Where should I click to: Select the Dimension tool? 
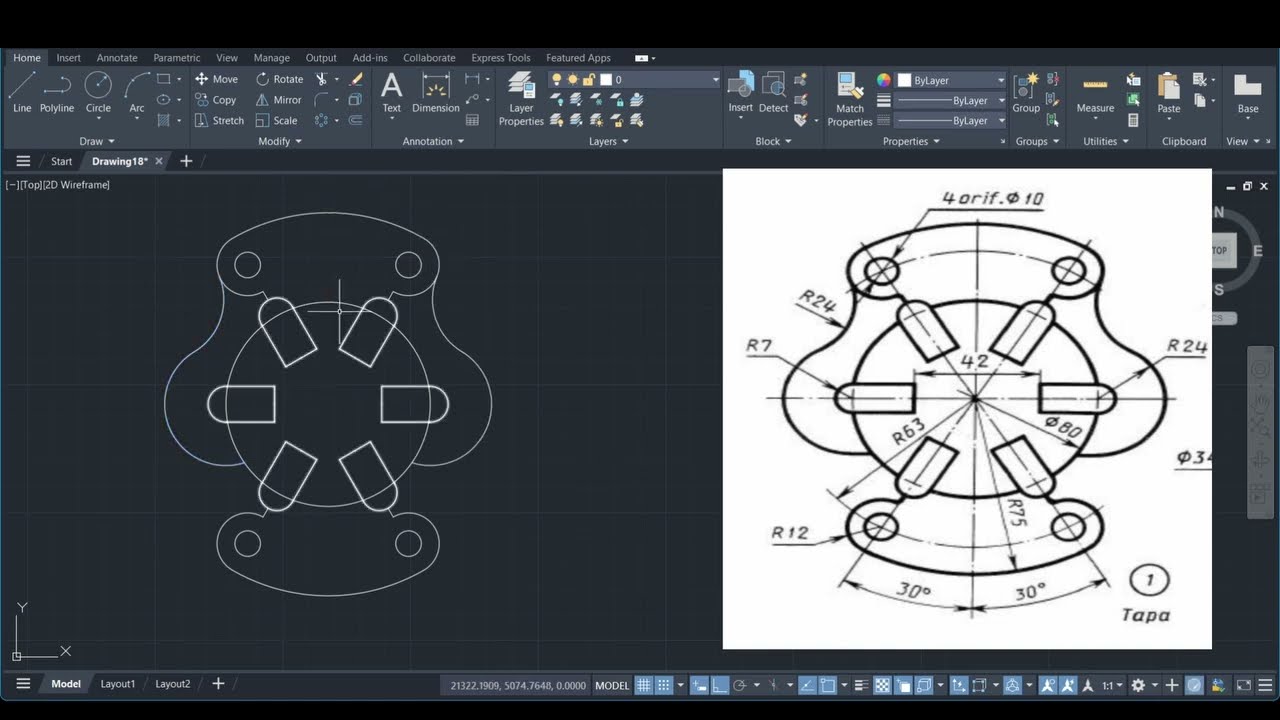pos(436,92)
